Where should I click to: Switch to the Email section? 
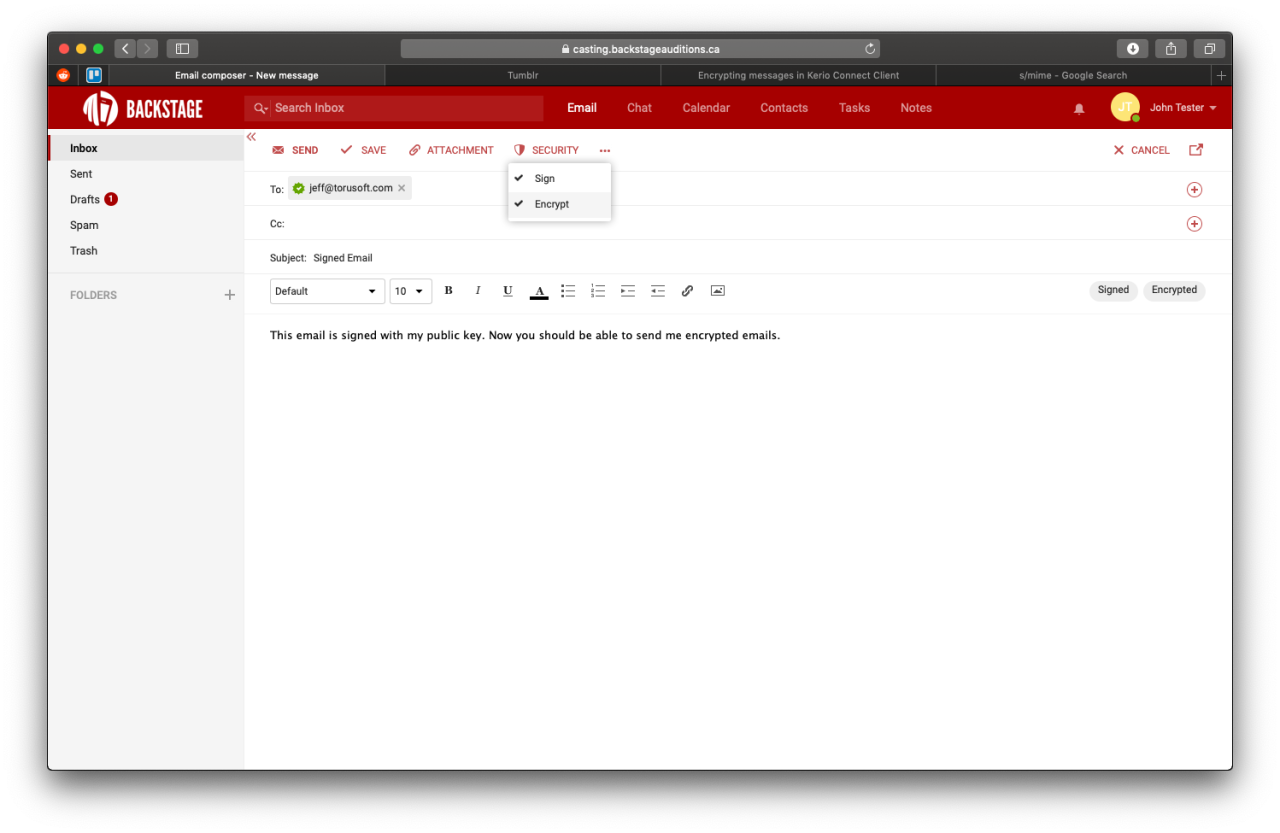(x=582, y=108)
